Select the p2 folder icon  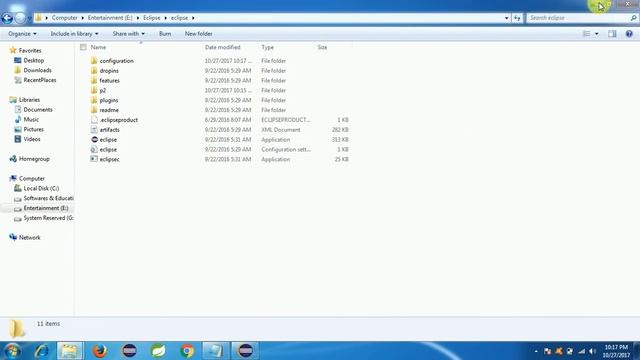94,90
